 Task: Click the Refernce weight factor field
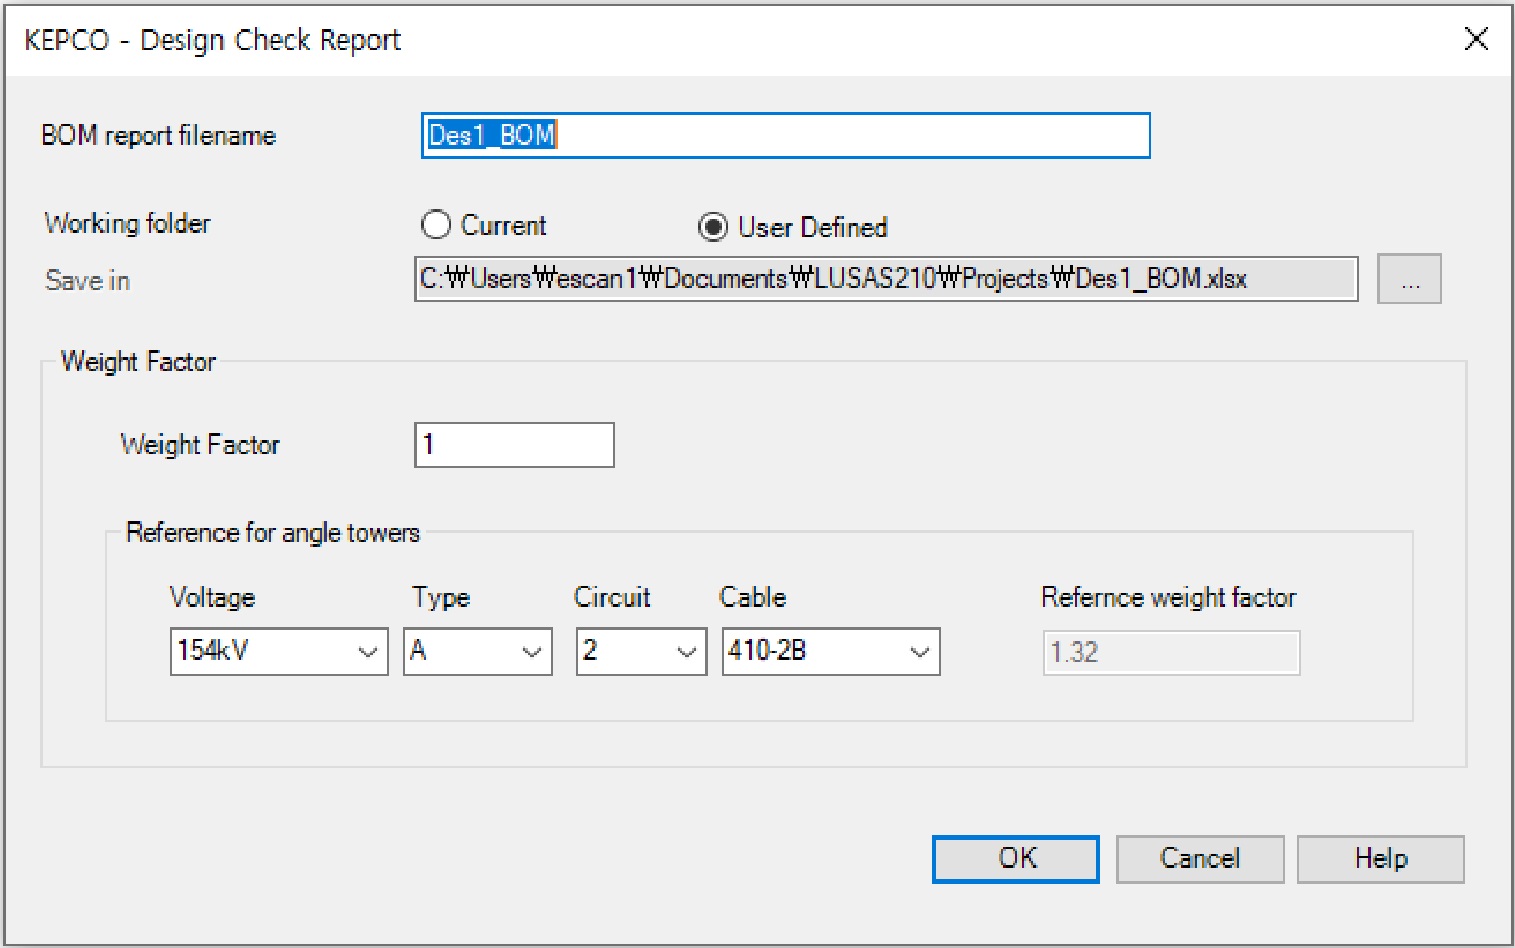[x=1171, y=653]
